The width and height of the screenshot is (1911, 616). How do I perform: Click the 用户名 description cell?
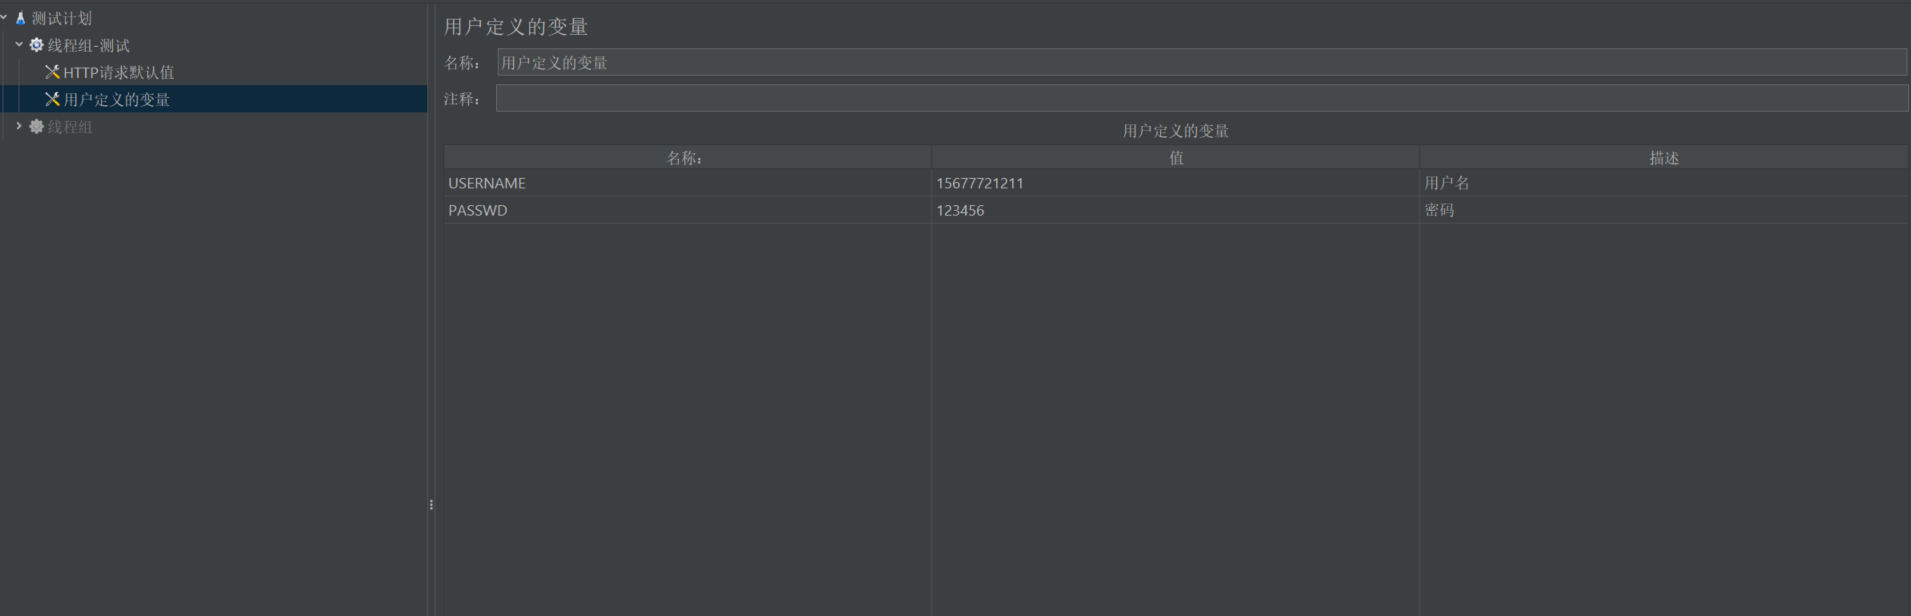click(1664, 183)
